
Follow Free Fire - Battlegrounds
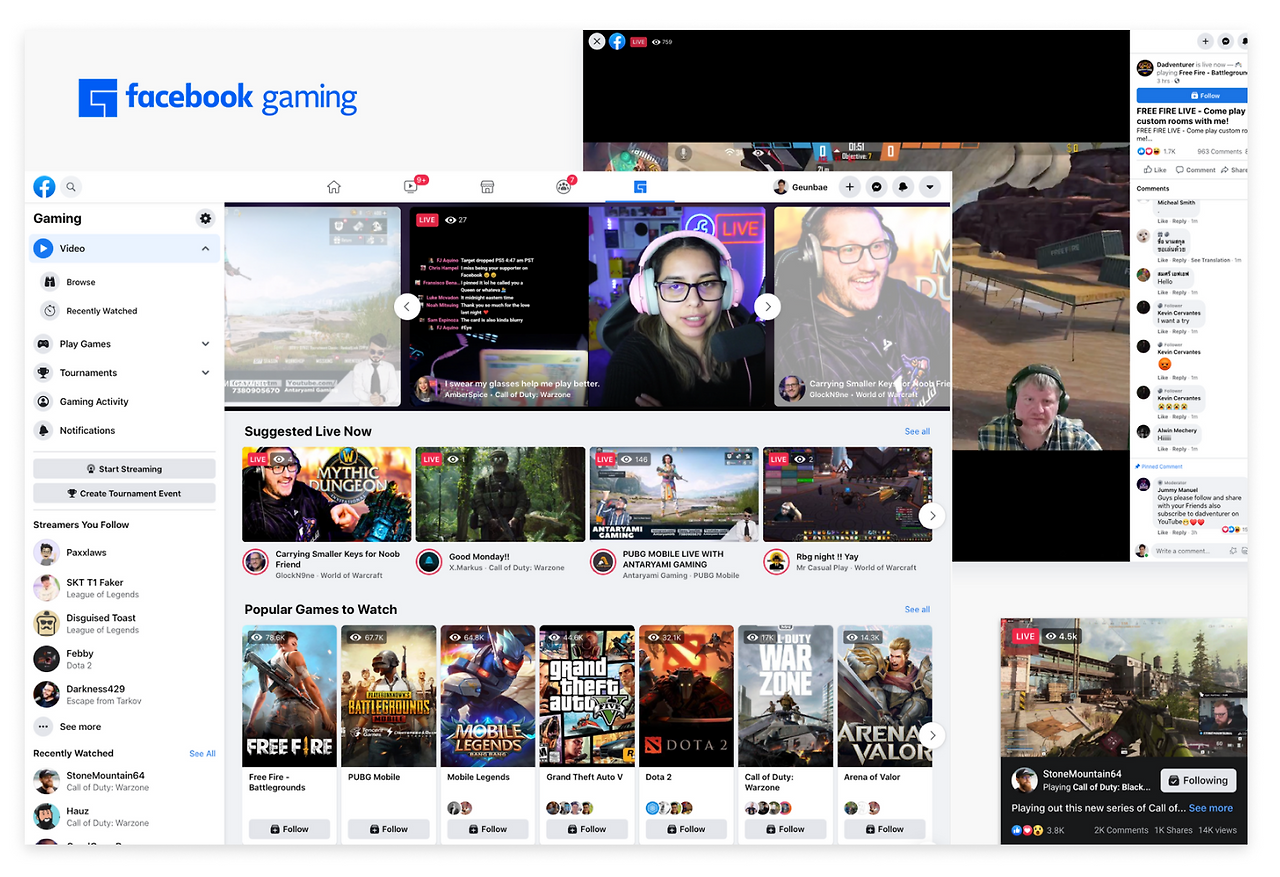pyautogui.click(x=290, y=829)
